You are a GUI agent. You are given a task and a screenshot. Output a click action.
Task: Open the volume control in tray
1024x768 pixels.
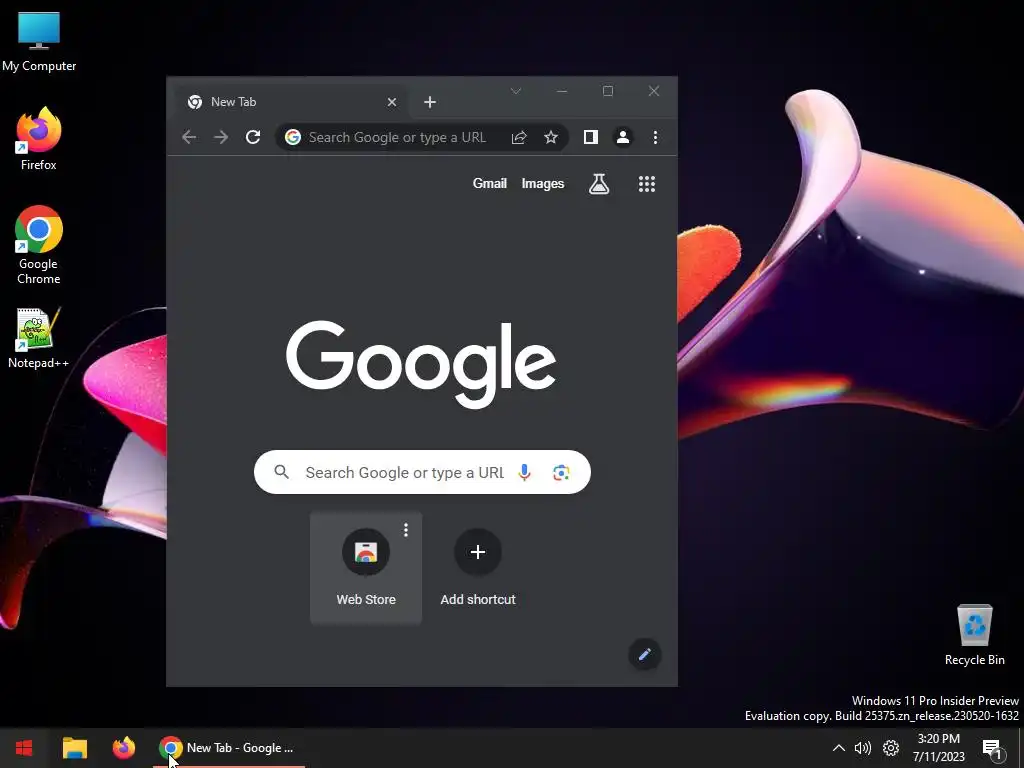(863, 748)
